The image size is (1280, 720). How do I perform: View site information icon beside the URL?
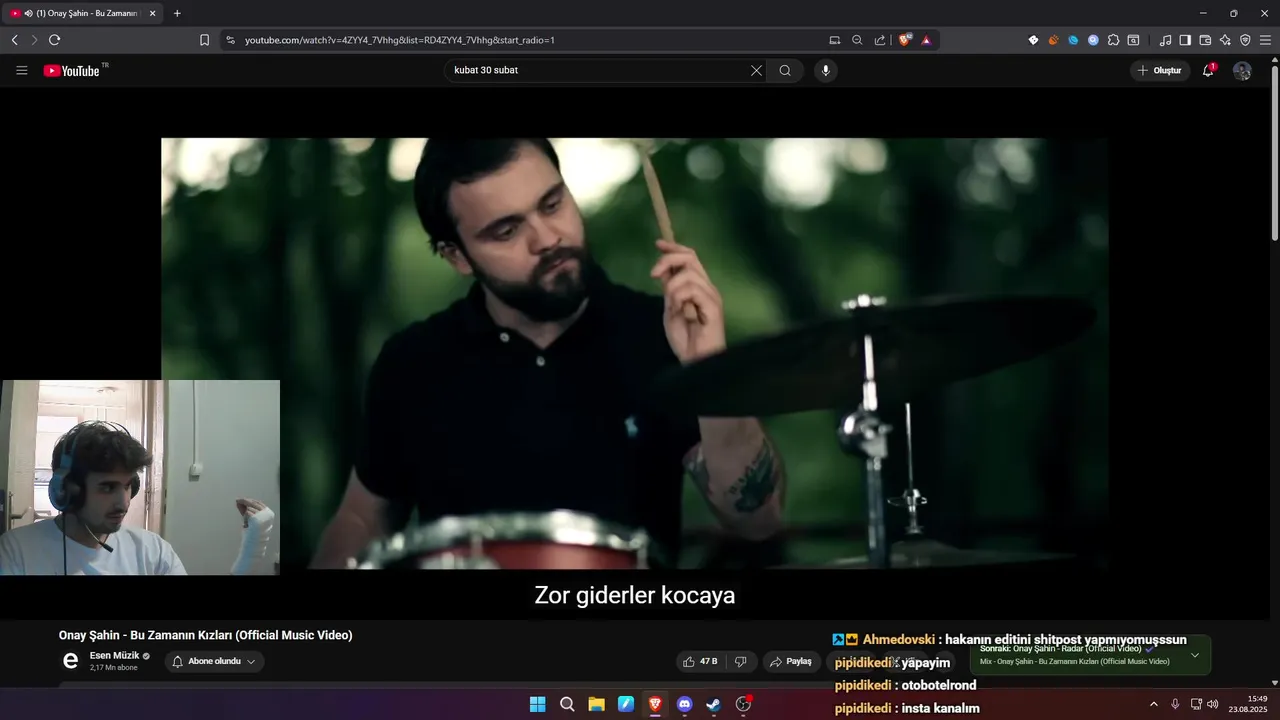tap(230, 40)
